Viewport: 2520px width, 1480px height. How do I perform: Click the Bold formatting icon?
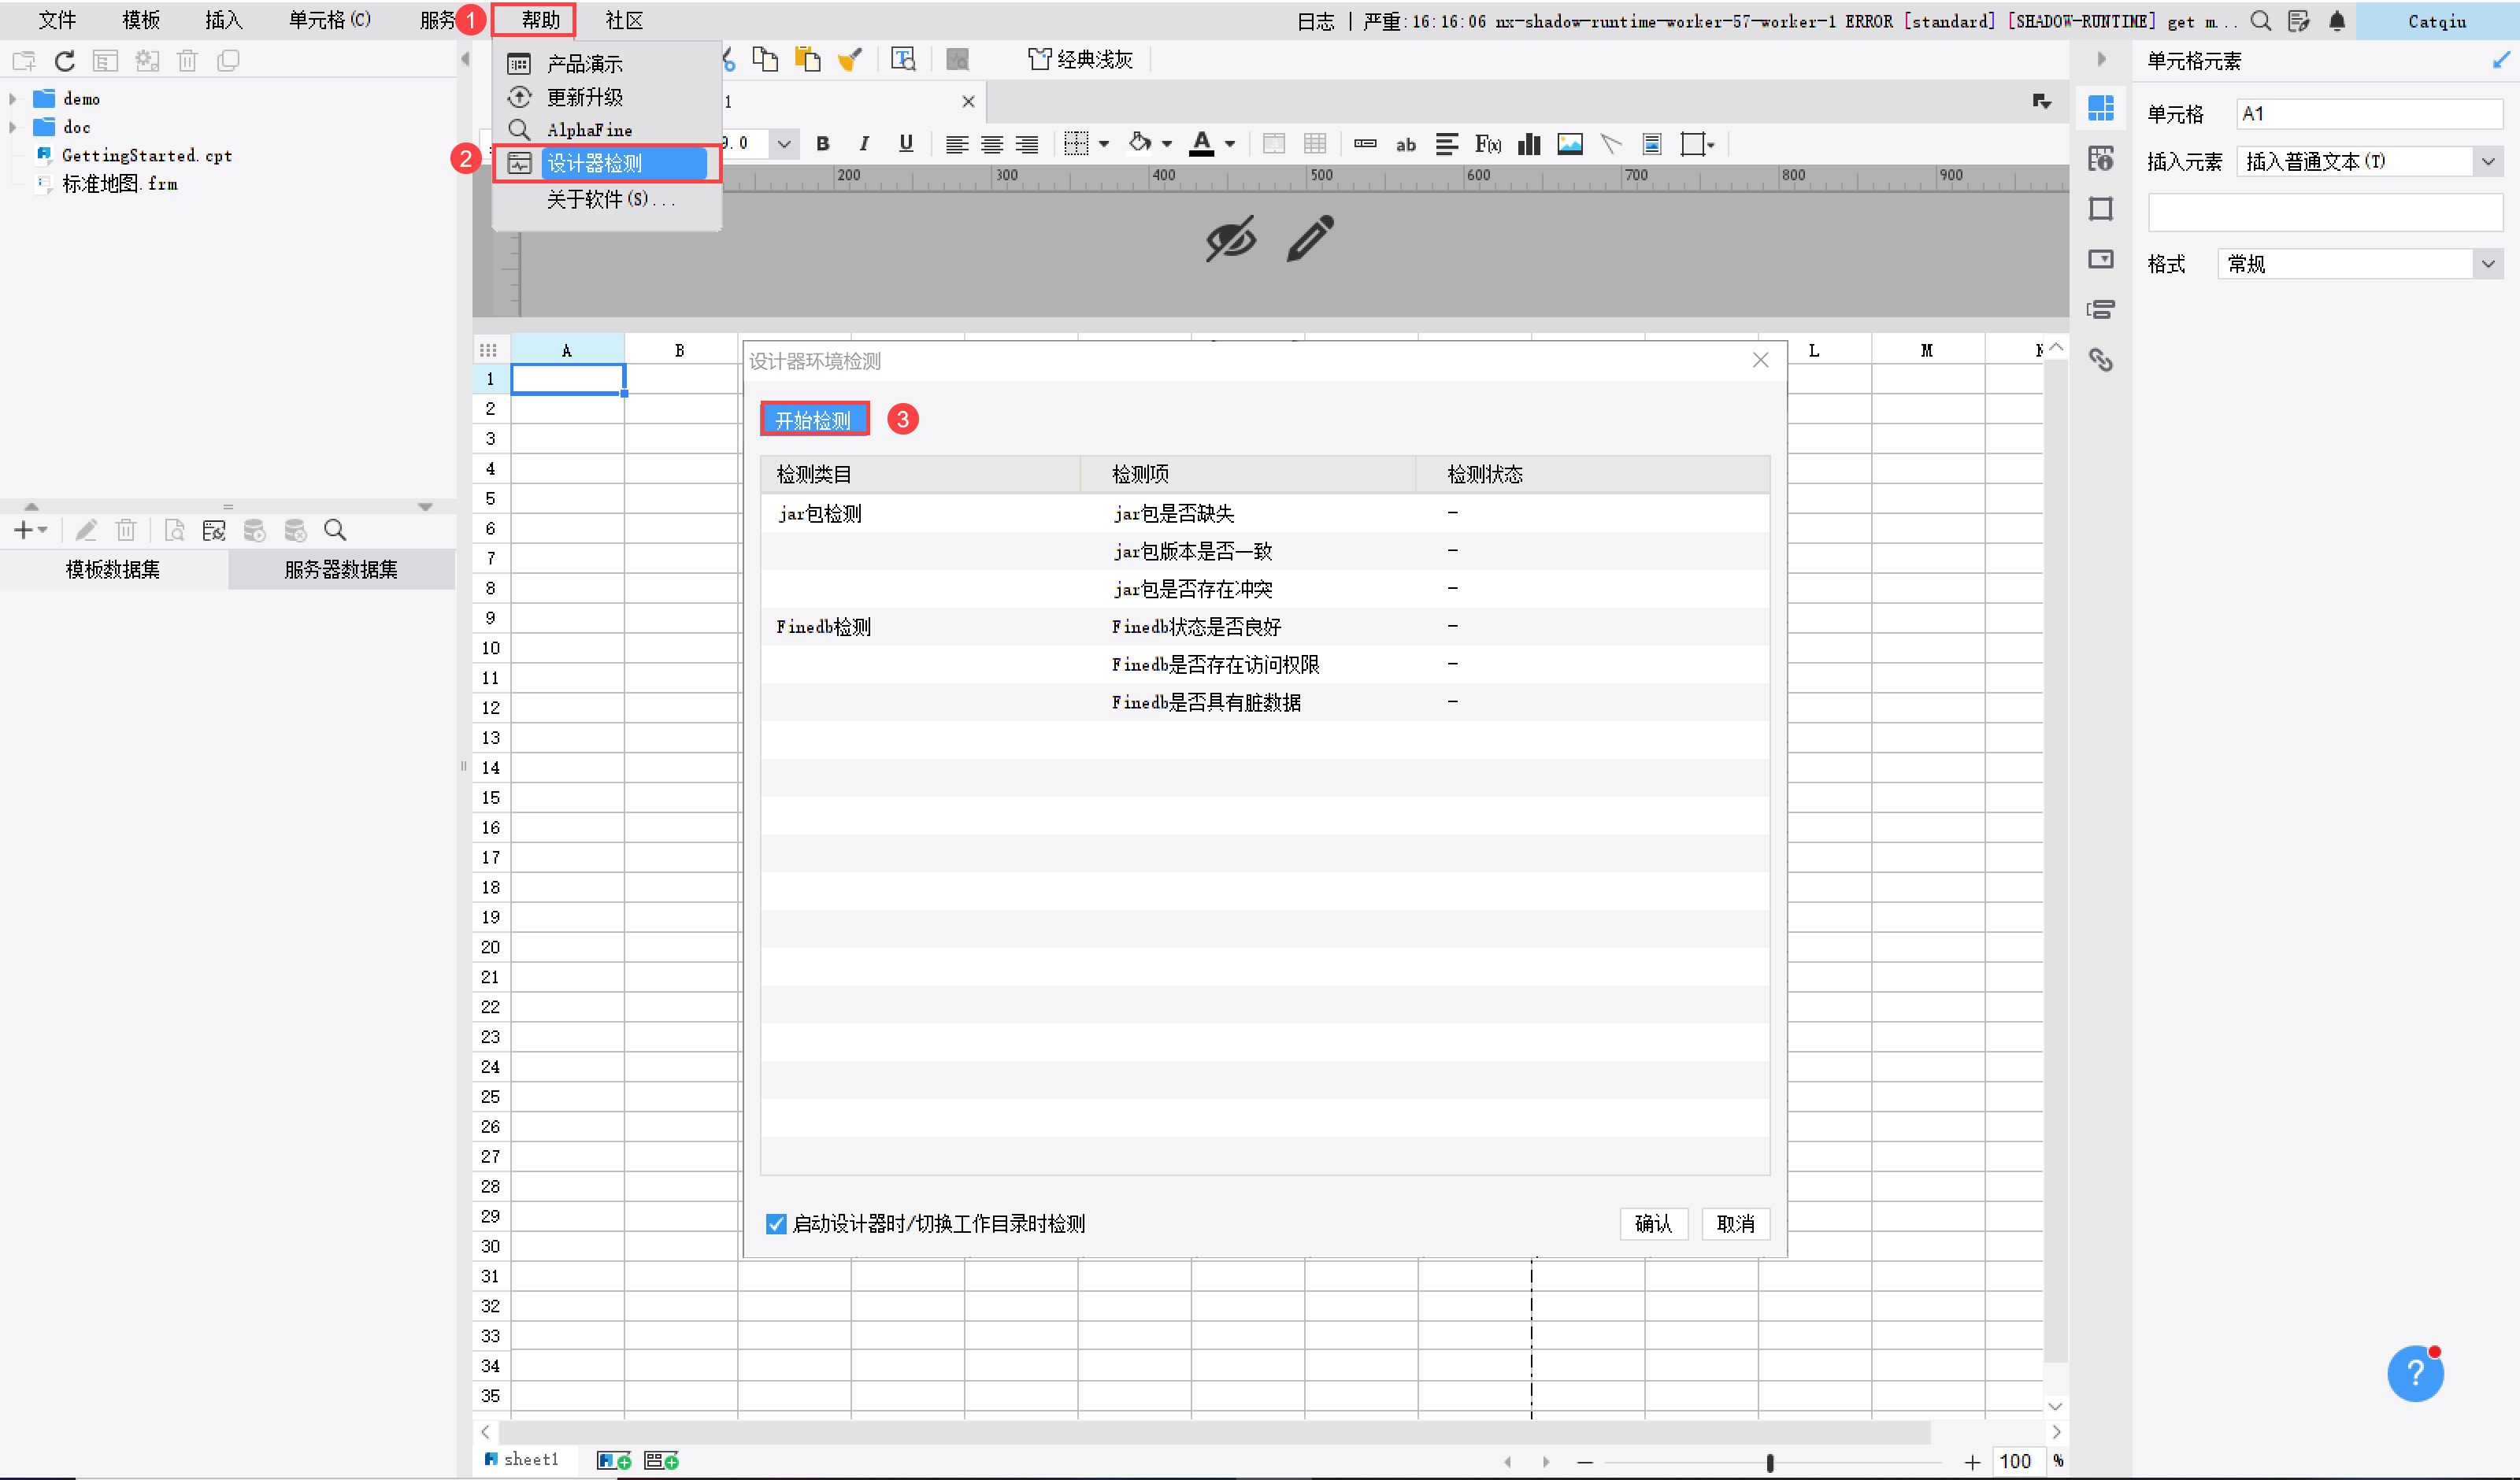(x=822, y=144)
